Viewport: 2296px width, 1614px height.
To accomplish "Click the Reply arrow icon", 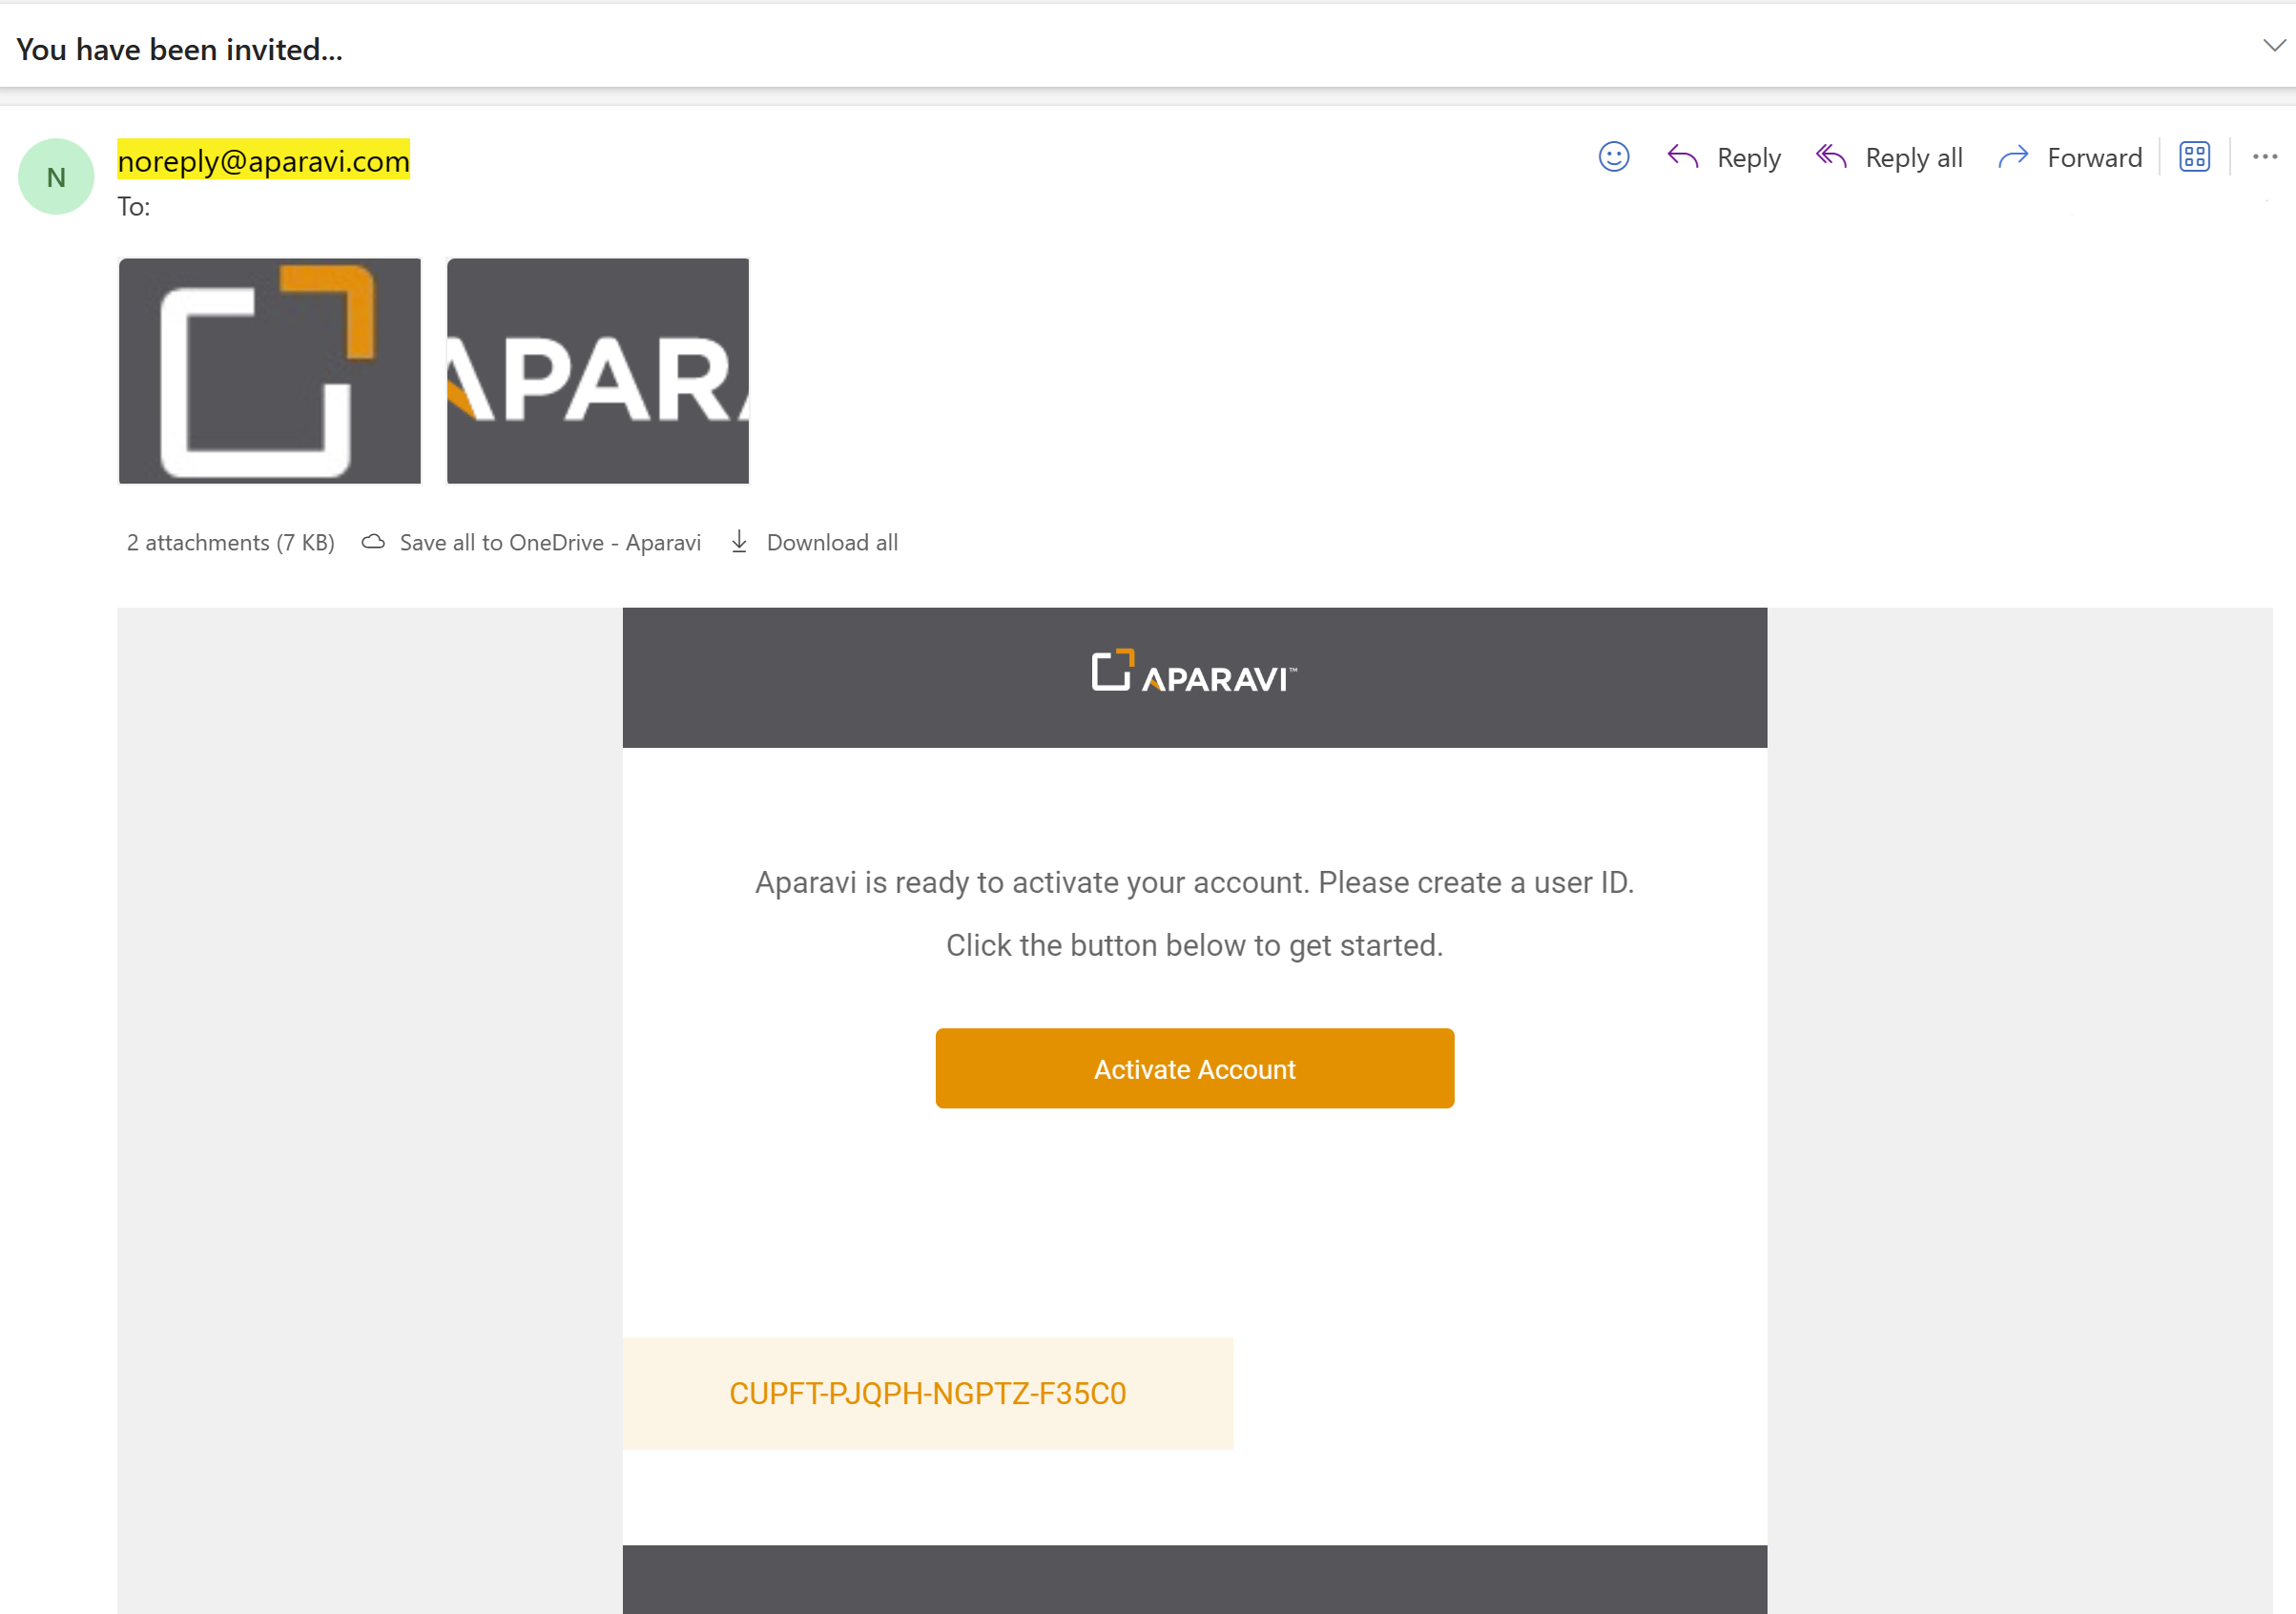I will [1682, 157].
